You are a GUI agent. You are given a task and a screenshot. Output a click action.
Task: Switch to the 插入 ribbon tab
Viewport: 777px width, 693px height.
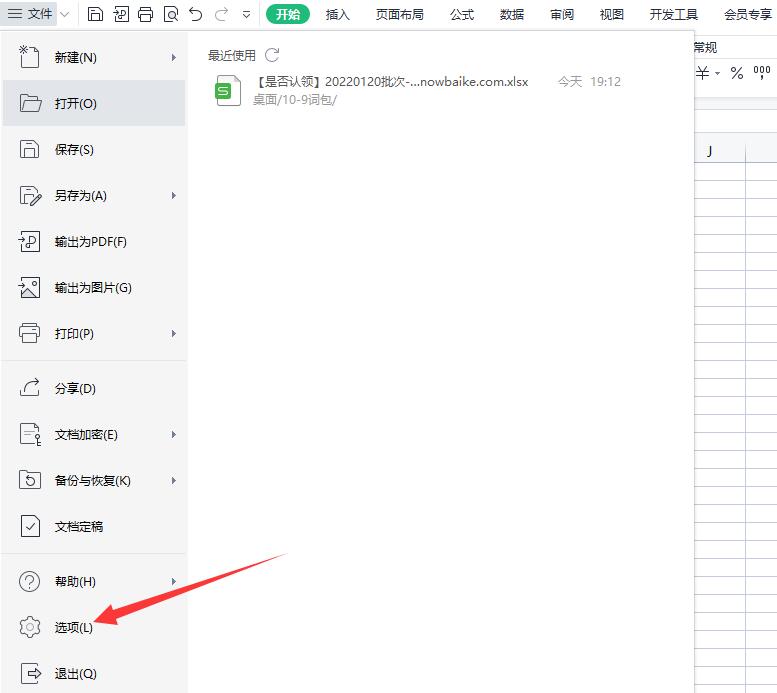coord(337,14)
